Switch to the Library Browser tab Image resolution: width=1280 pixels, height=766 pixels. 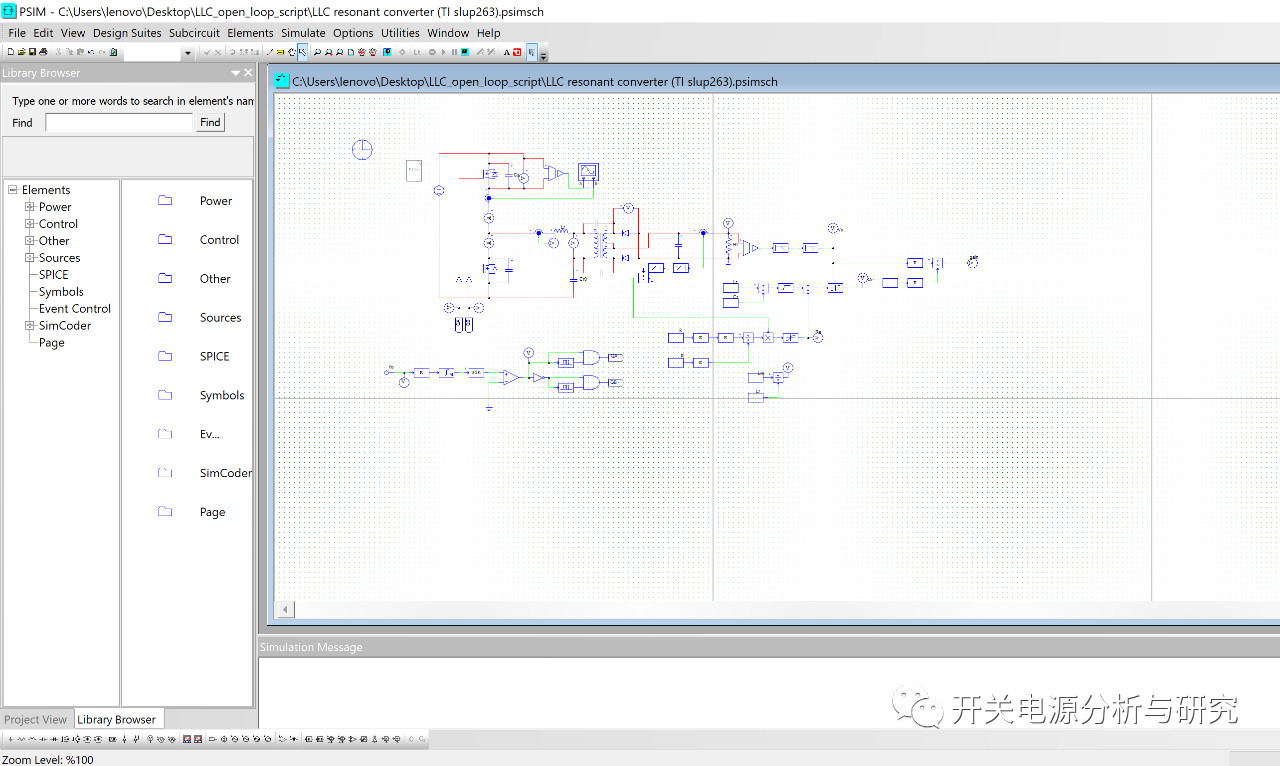coord(116,719)
